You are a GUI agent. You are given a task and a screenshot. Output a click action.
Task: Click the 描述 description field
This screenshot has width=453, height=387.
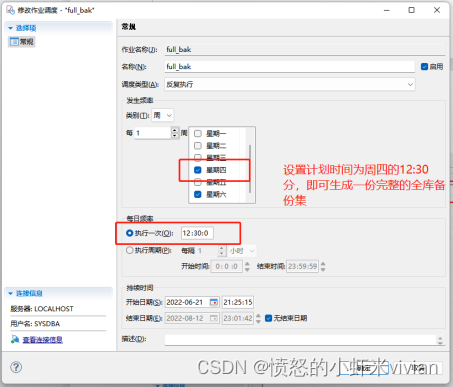tap(301, 339)
